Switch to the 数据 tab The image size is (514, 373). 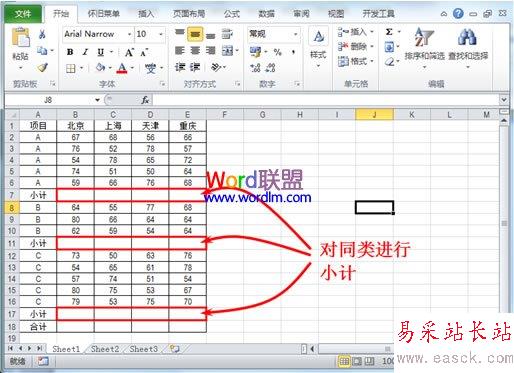(267, 14)
